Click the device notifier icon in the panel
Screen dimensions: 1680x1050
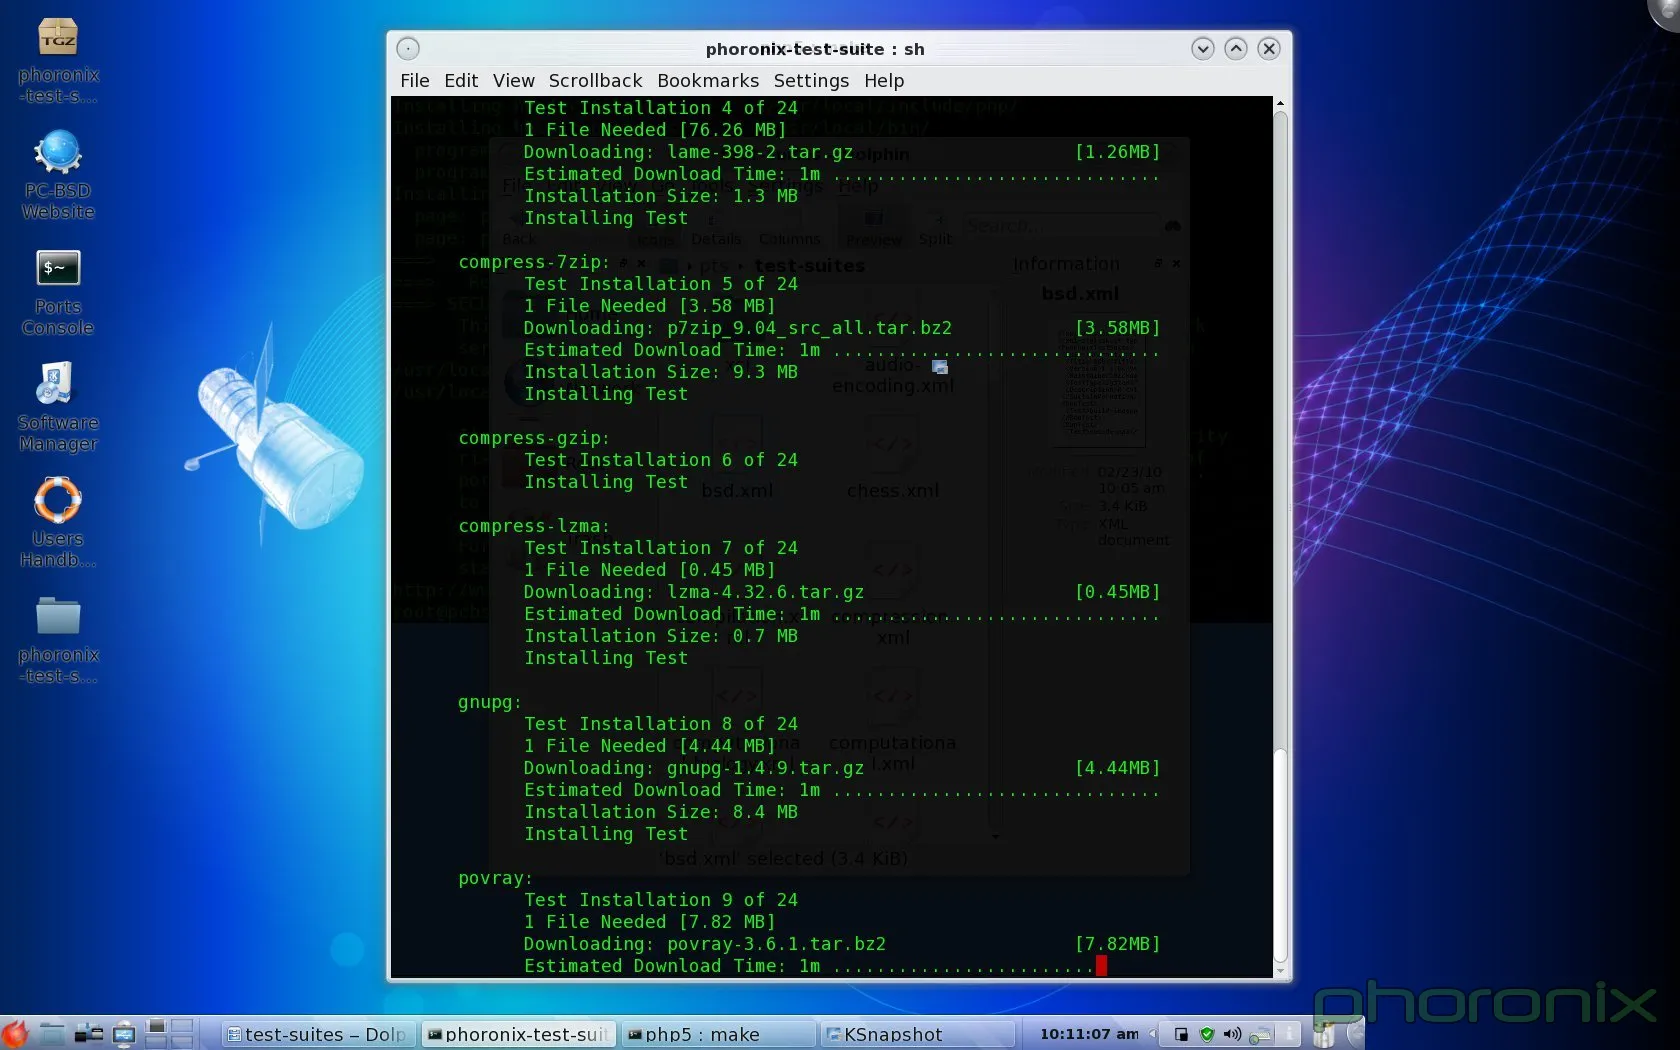point(124,1033)
